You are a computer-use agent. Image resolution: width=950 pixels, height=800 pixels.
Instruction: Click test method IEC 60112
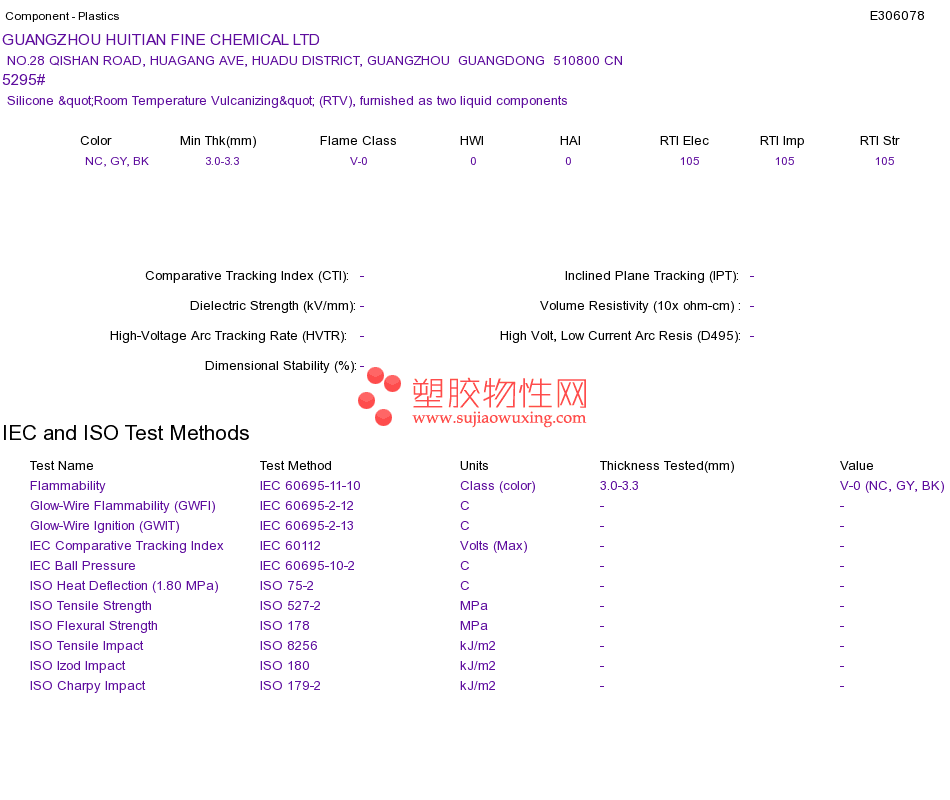[290, 545]
